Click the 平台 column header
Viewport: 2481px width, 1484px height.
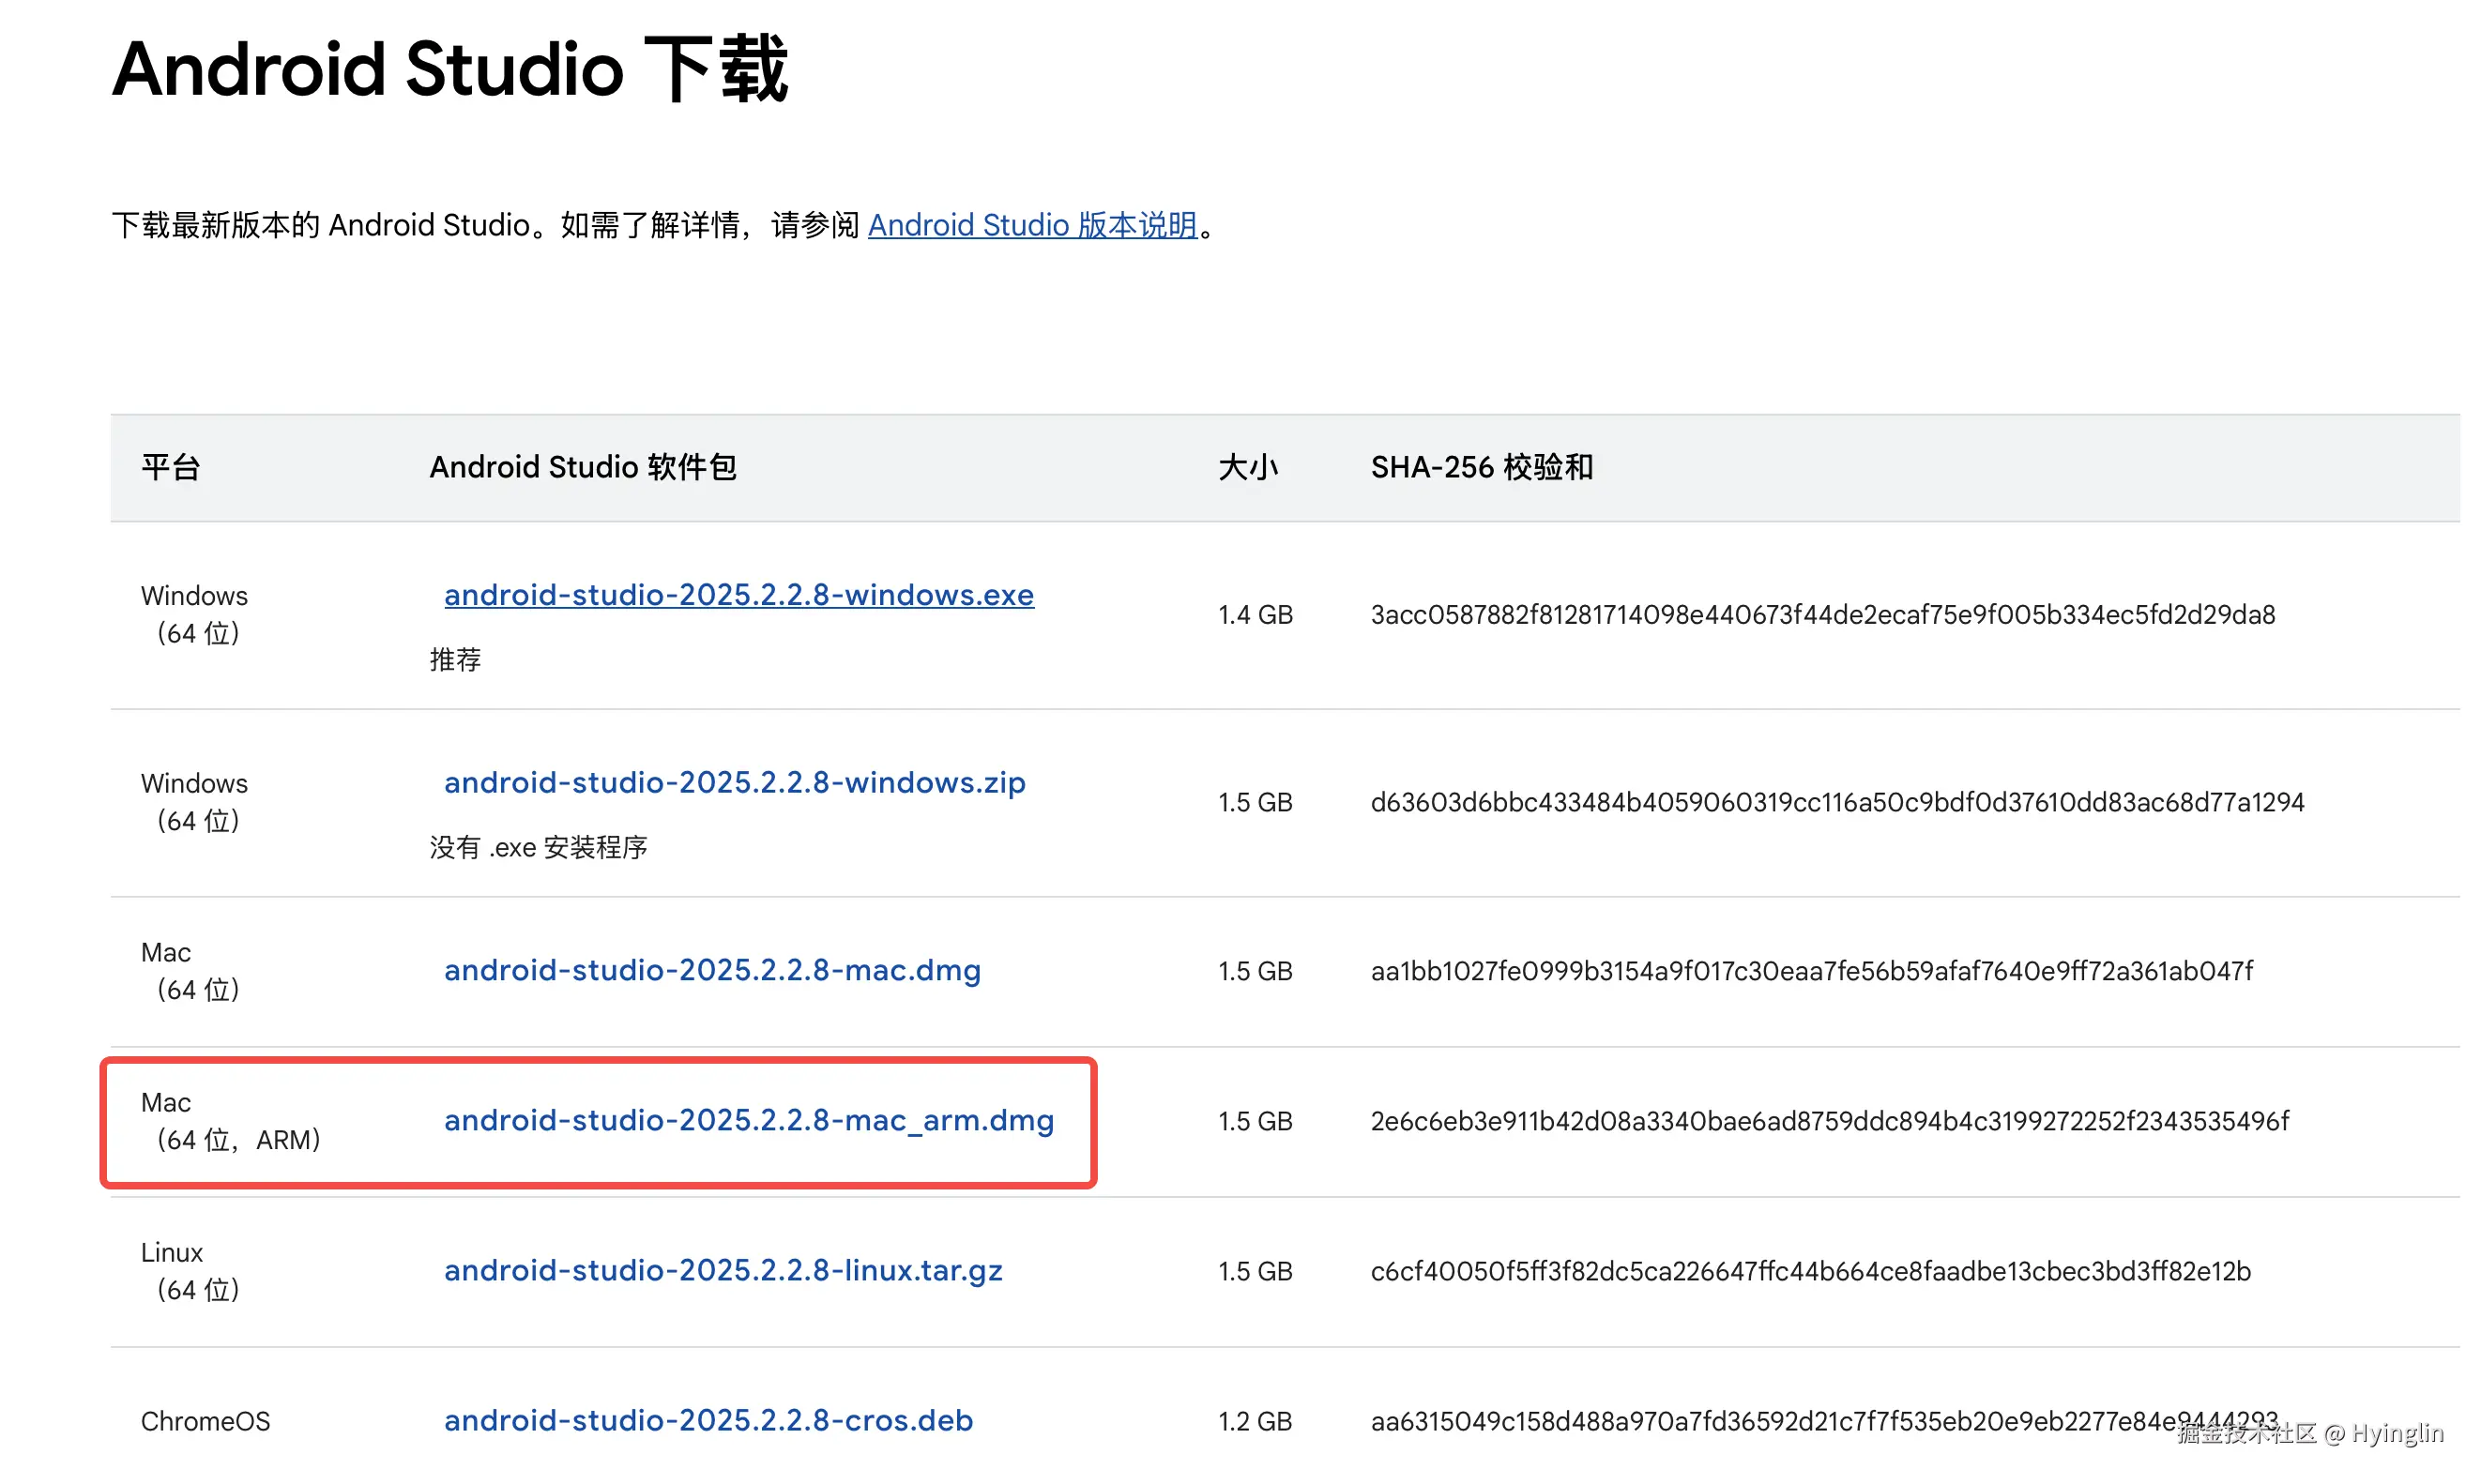click(171, 467)
